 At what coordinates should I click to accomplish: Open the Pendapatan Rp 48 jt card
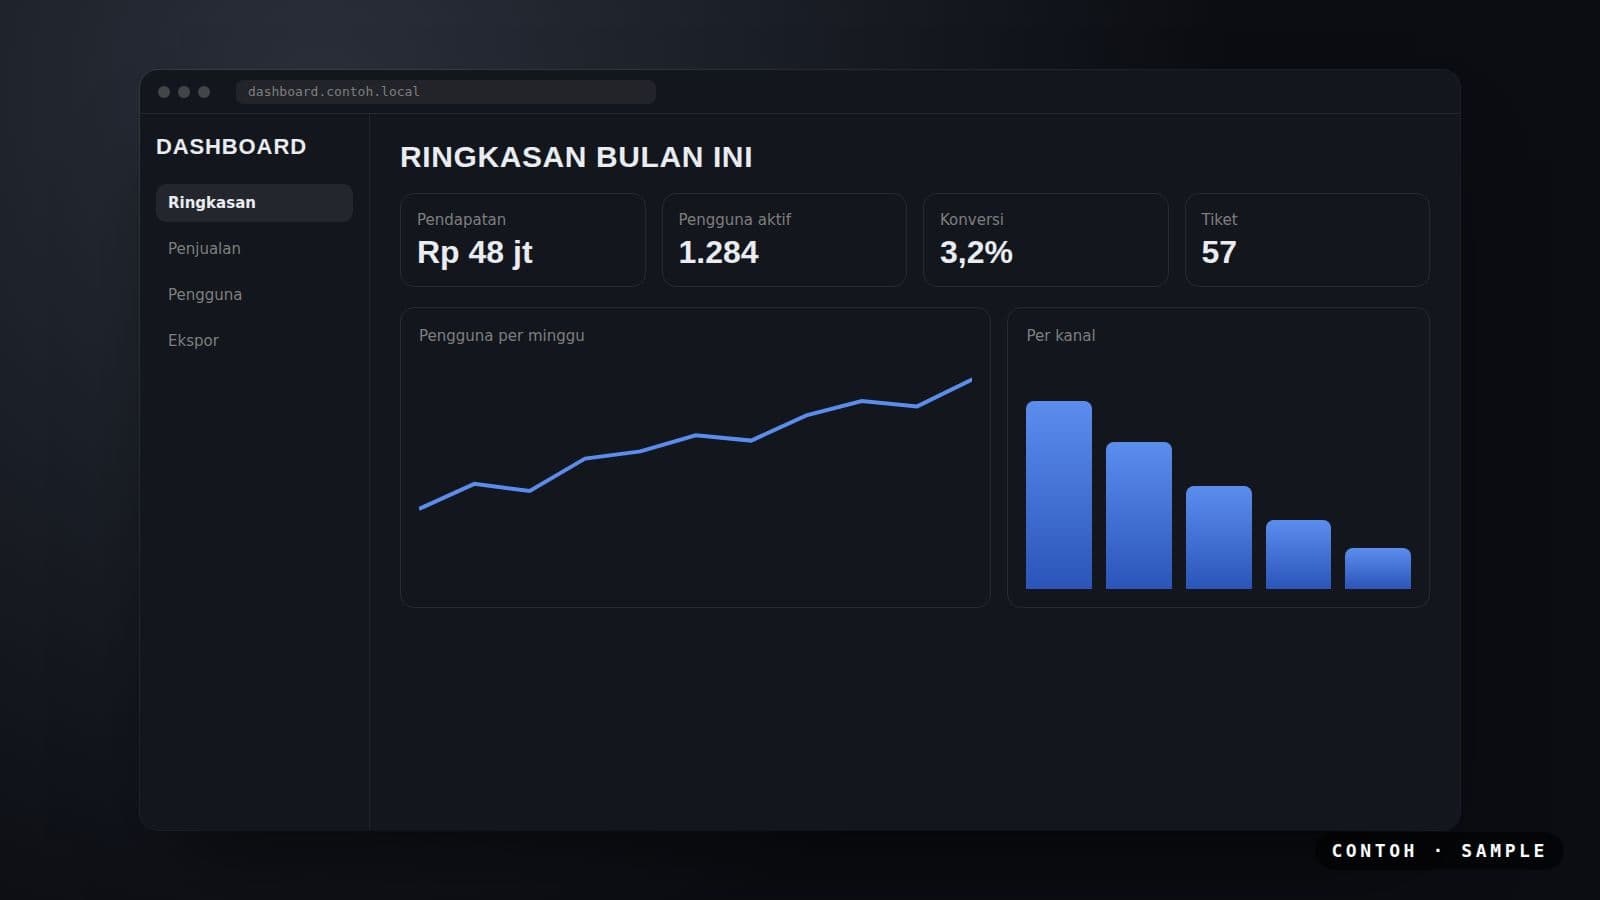click(523, 240)
